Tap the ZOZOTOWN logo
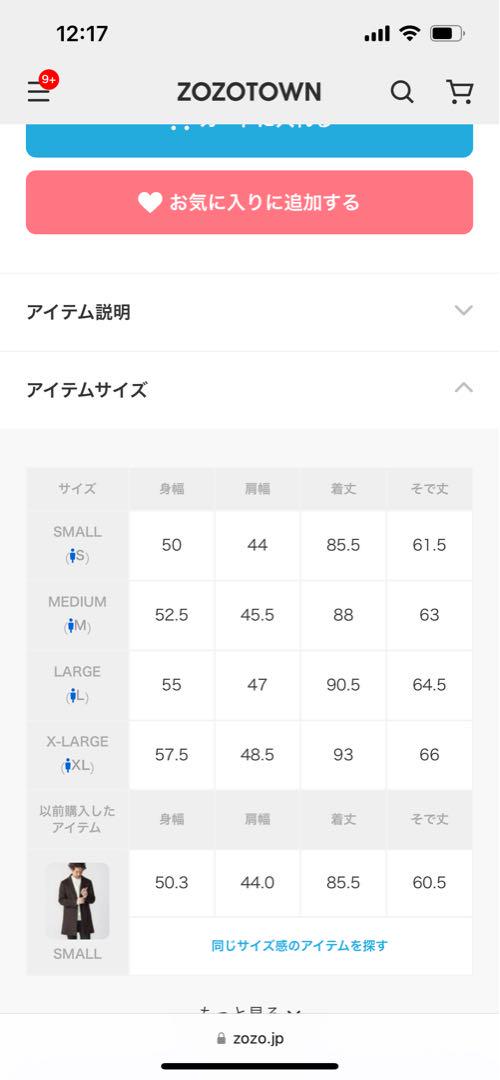Viewport: 500px width, 1080px height. click(249, 92)
